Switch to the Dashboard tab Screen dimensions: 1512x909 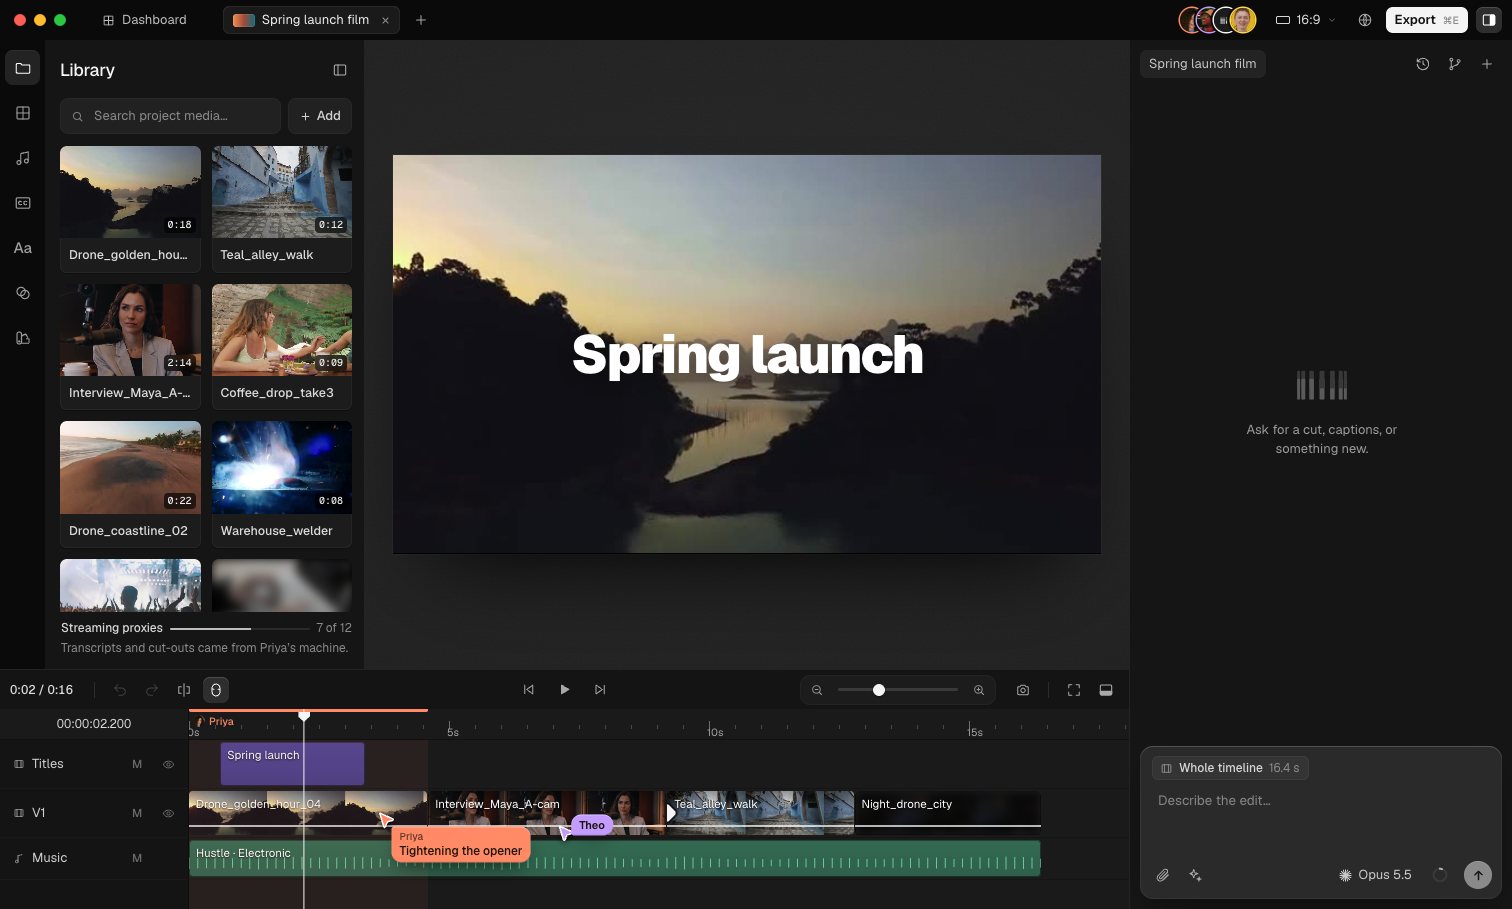[145, 20]
